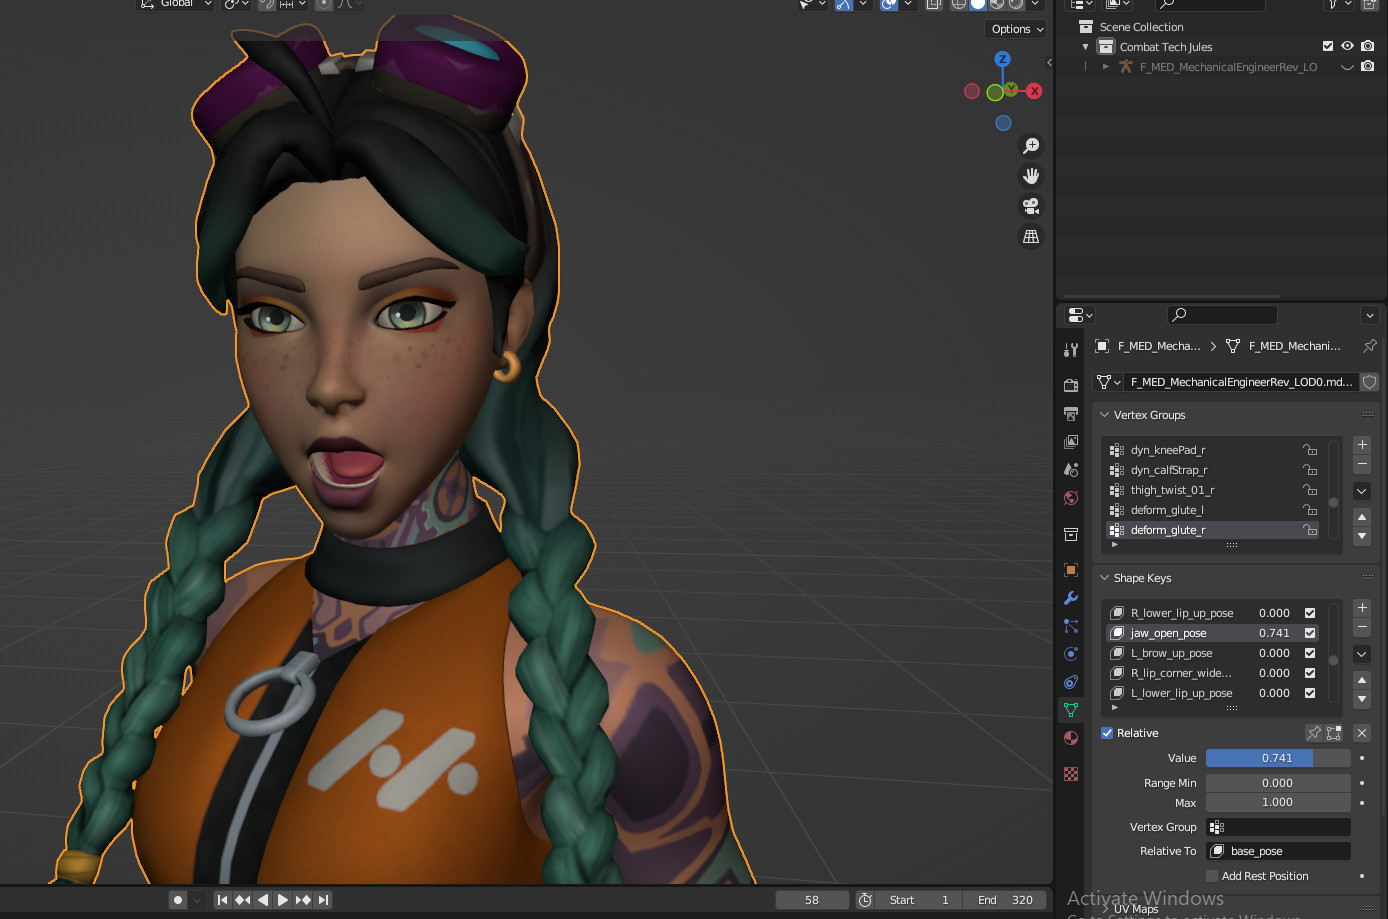Expand the UV Maps panel

tap(1105, 909)
